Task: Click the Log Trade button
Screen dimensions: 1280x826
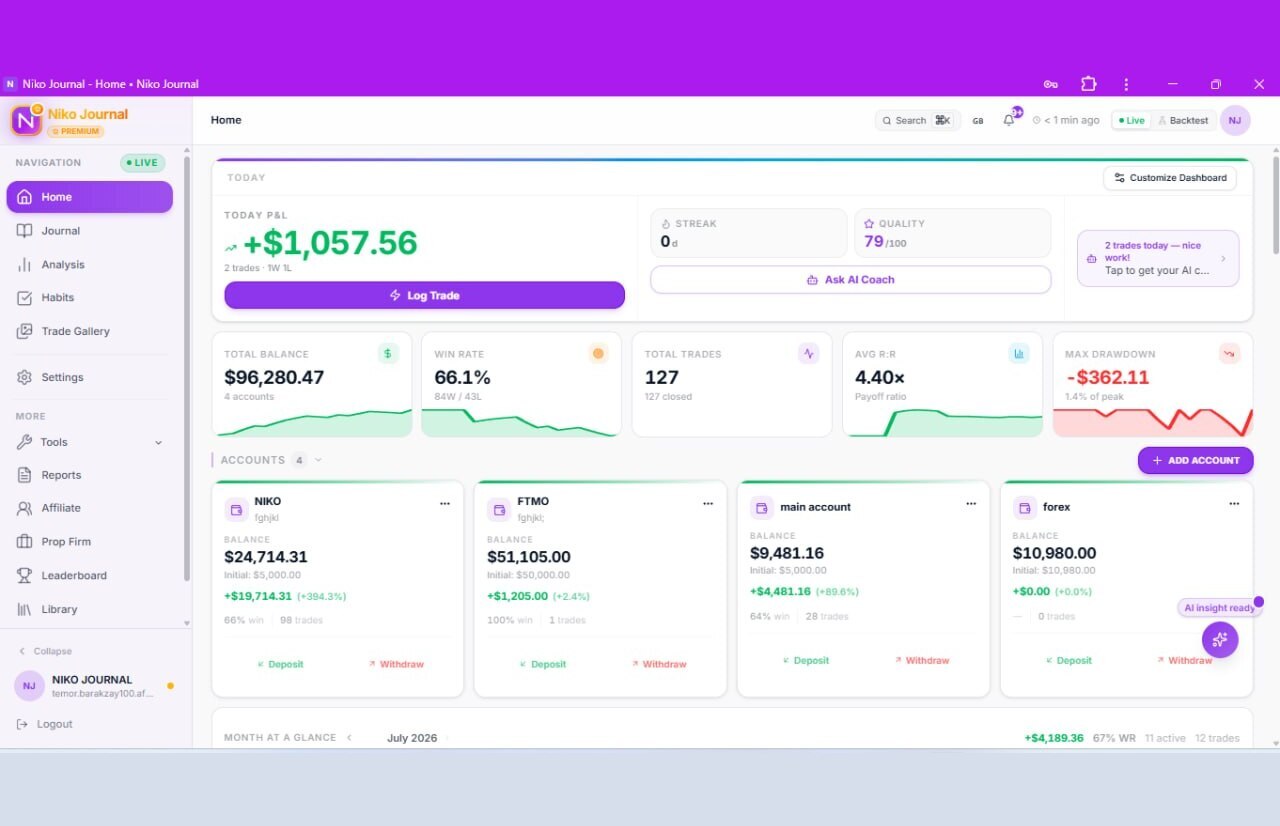Action: click(424, 295)
